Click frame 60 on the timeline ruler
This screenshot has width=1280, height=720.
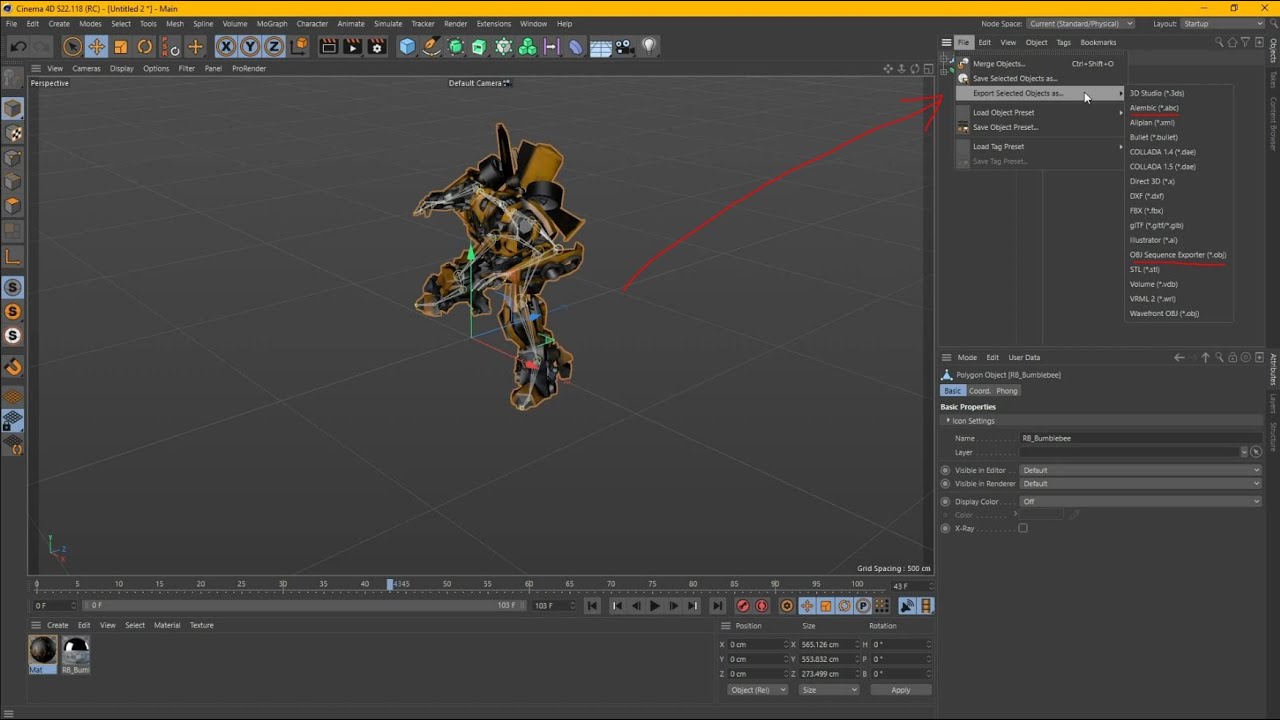pos(529,584)
